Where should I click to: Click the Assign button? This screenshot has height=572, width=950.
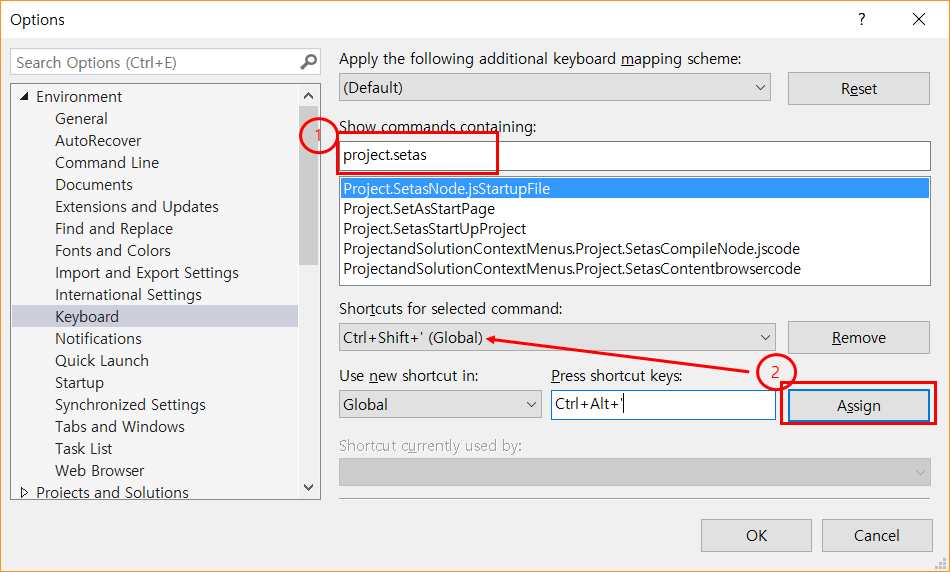pyautogui.click(x=859, y=405)
